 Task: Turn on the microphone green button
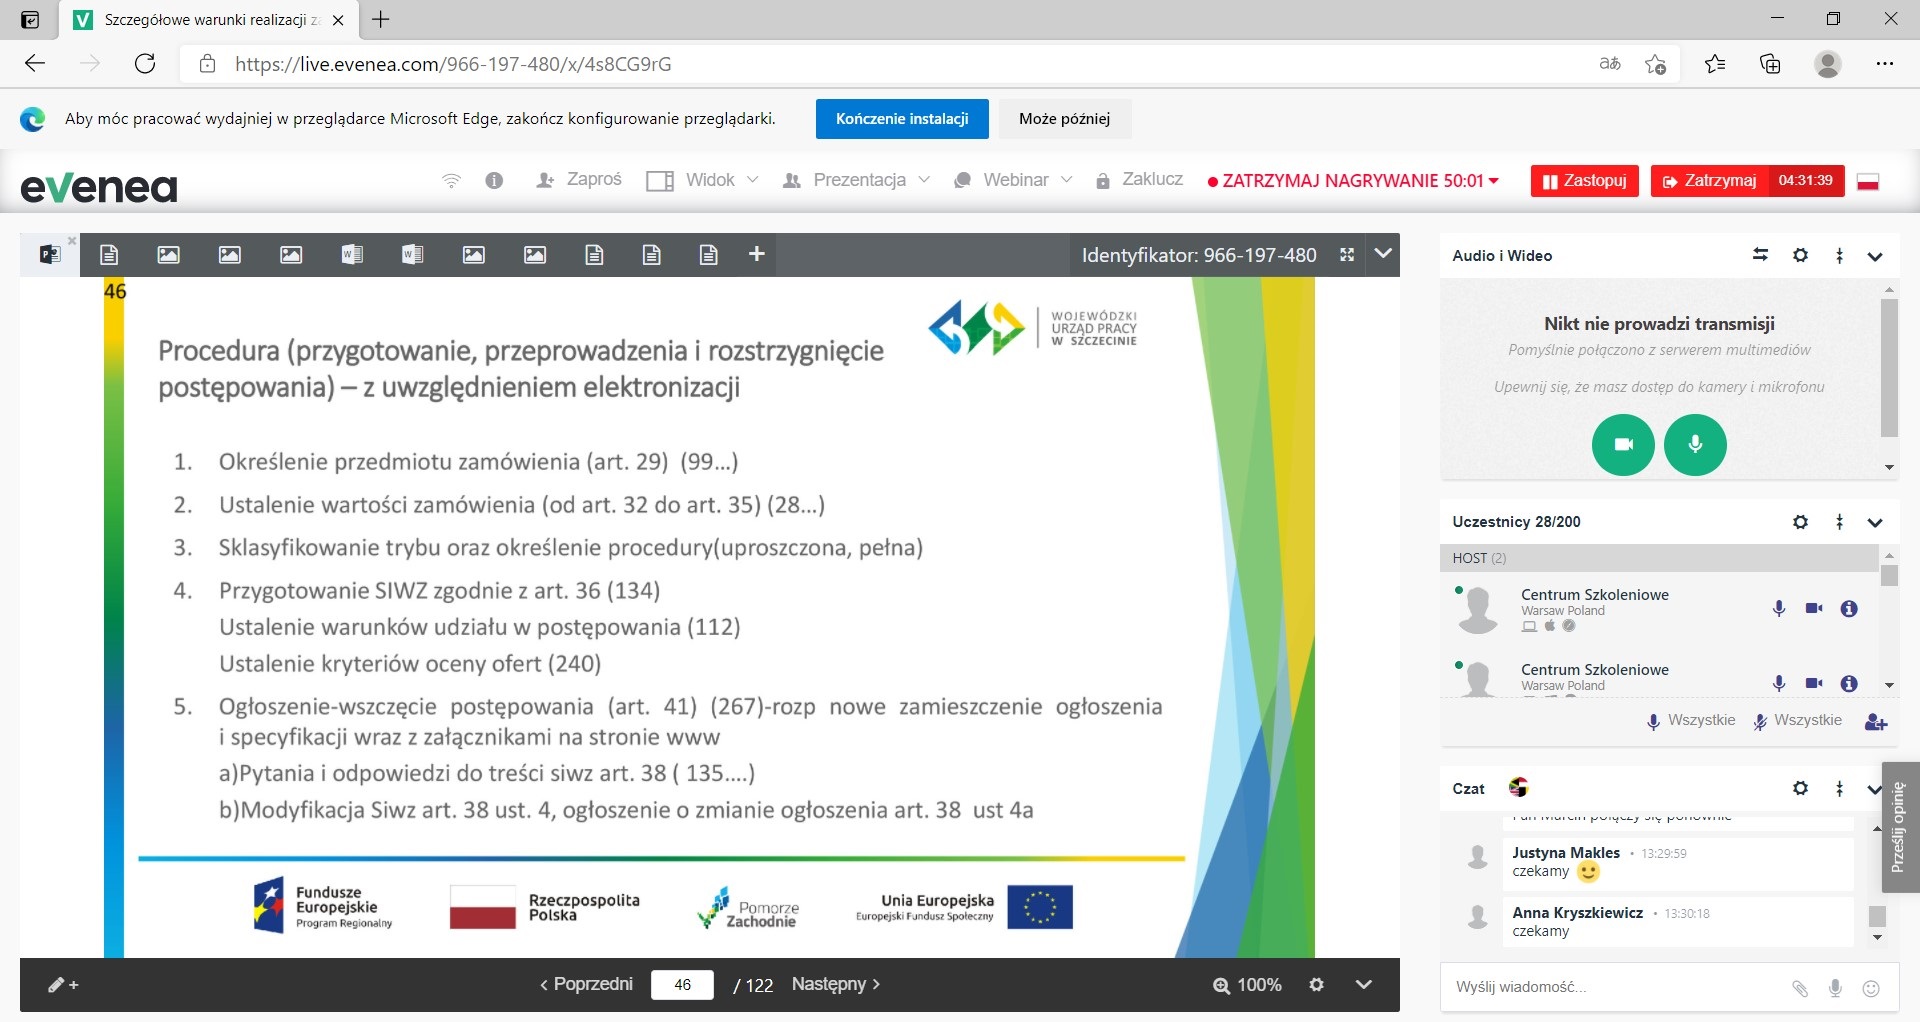[1695, 444]
